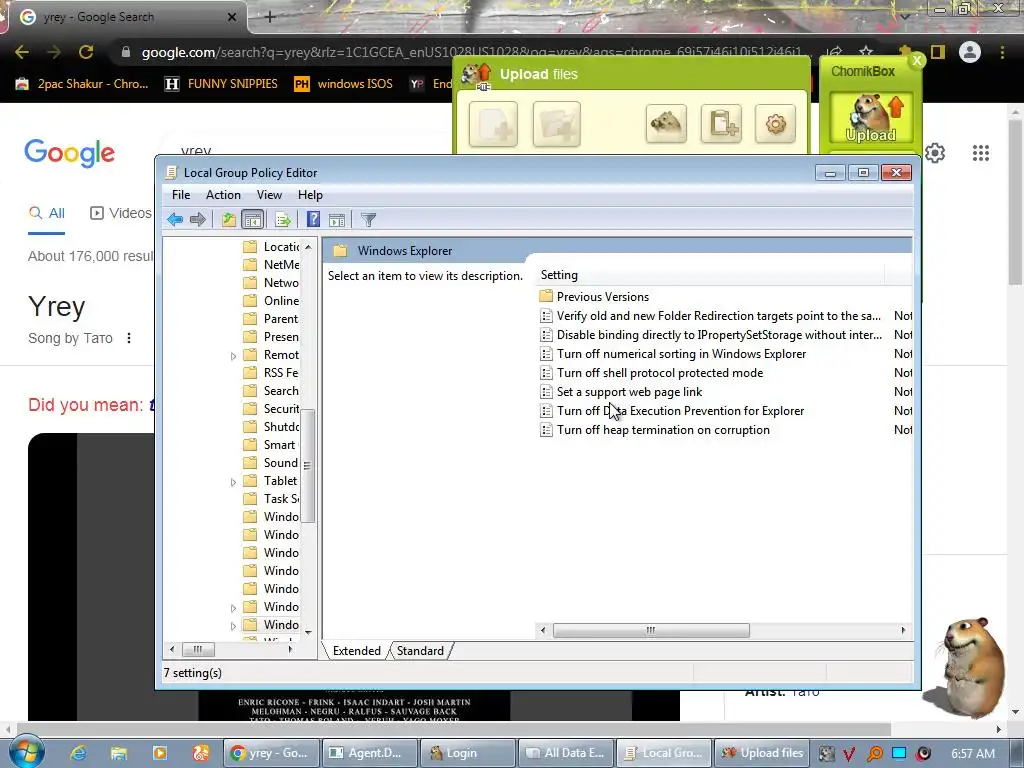Click the add-folder icon in Upload files panel

pyautogui.click(x=556, y=123)
